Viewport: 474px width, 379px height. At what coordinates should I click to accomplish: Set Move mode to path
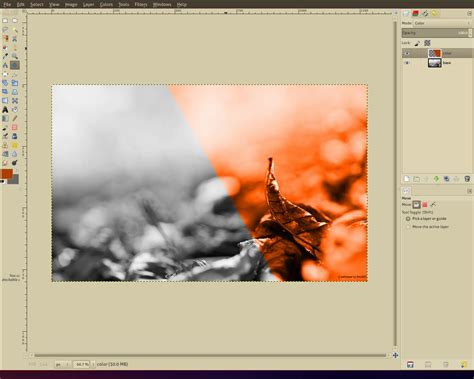click(x=433, y=204)
